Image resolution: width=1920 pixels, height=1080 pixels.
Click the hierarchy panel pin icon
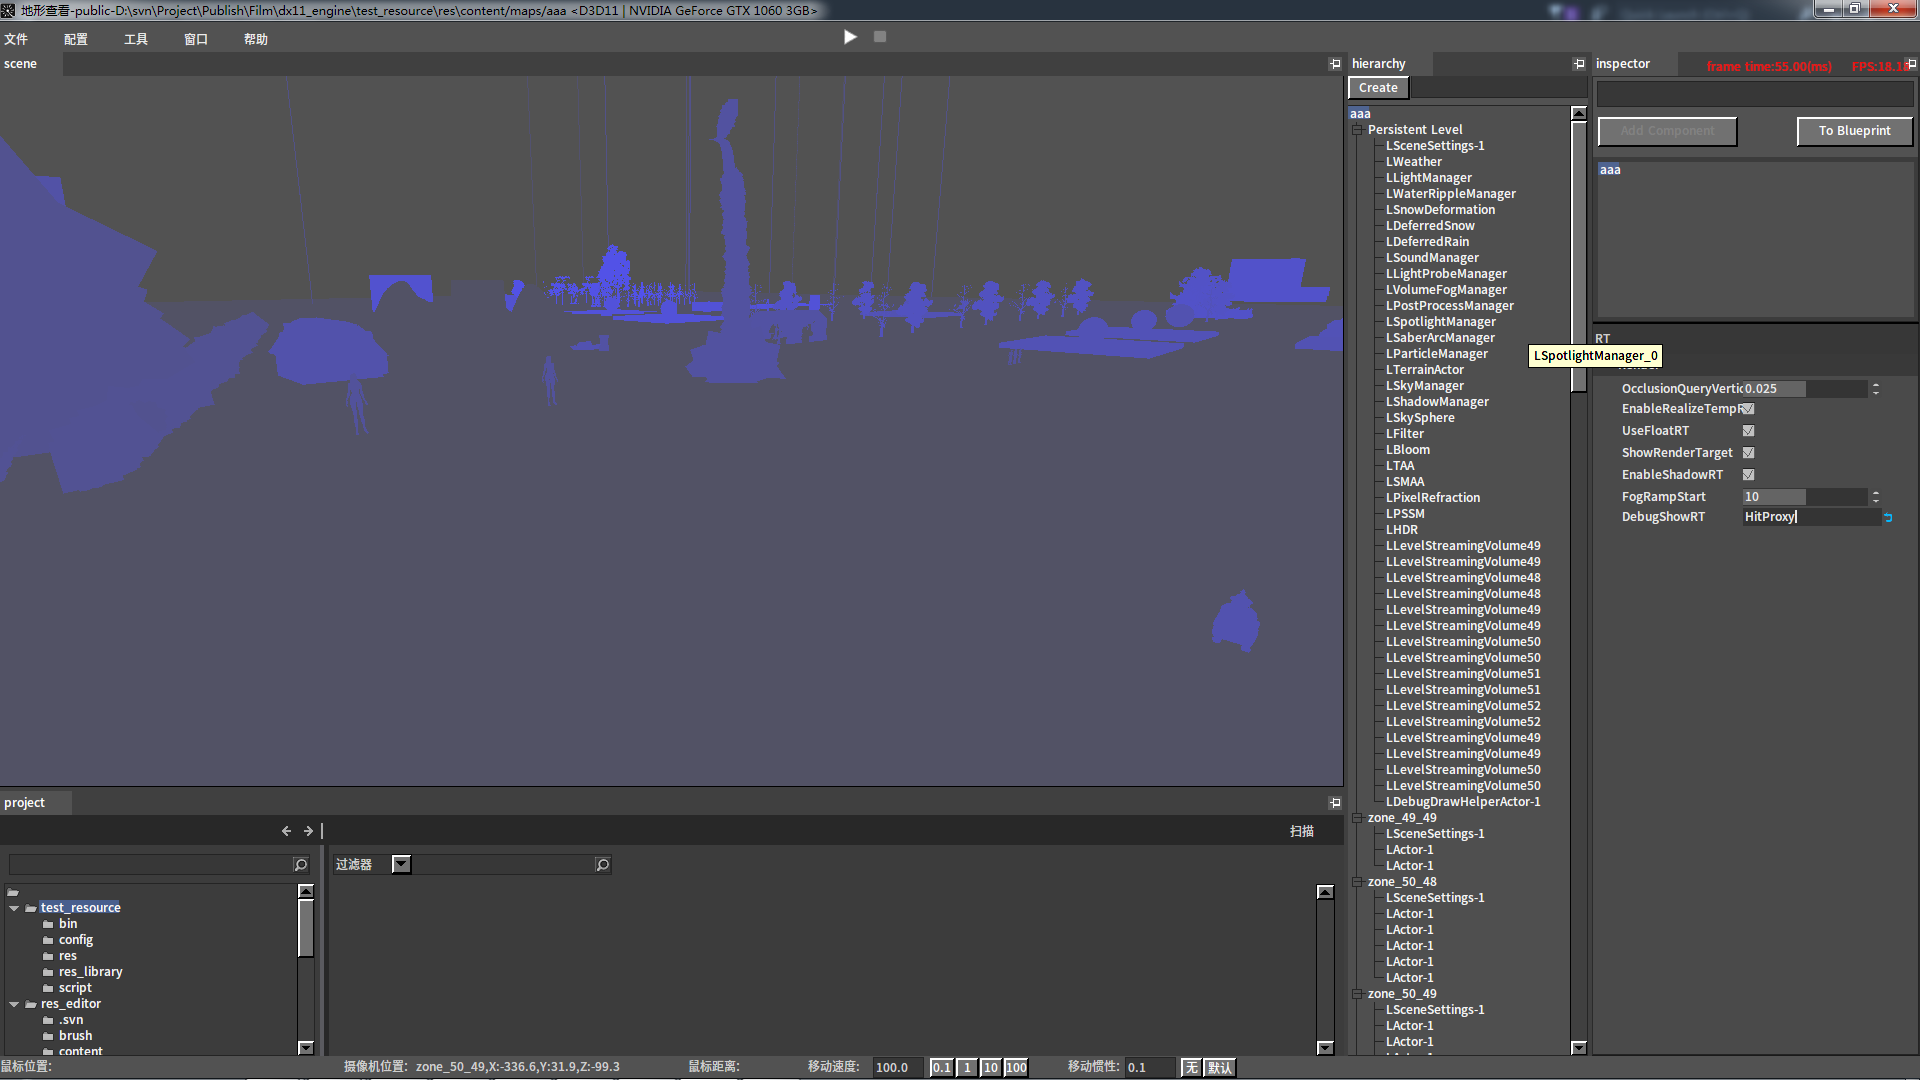point(1579,63)
